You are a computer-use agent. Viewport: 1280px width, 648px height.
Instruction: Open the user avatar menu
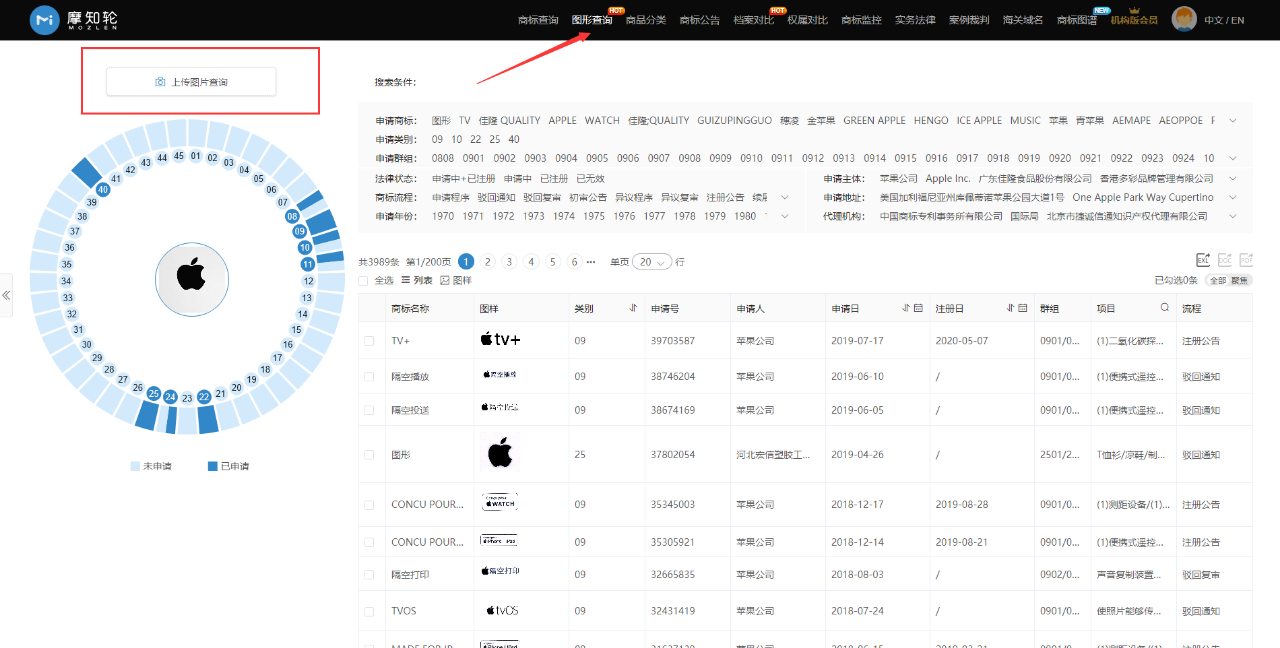coord(1184,19)
